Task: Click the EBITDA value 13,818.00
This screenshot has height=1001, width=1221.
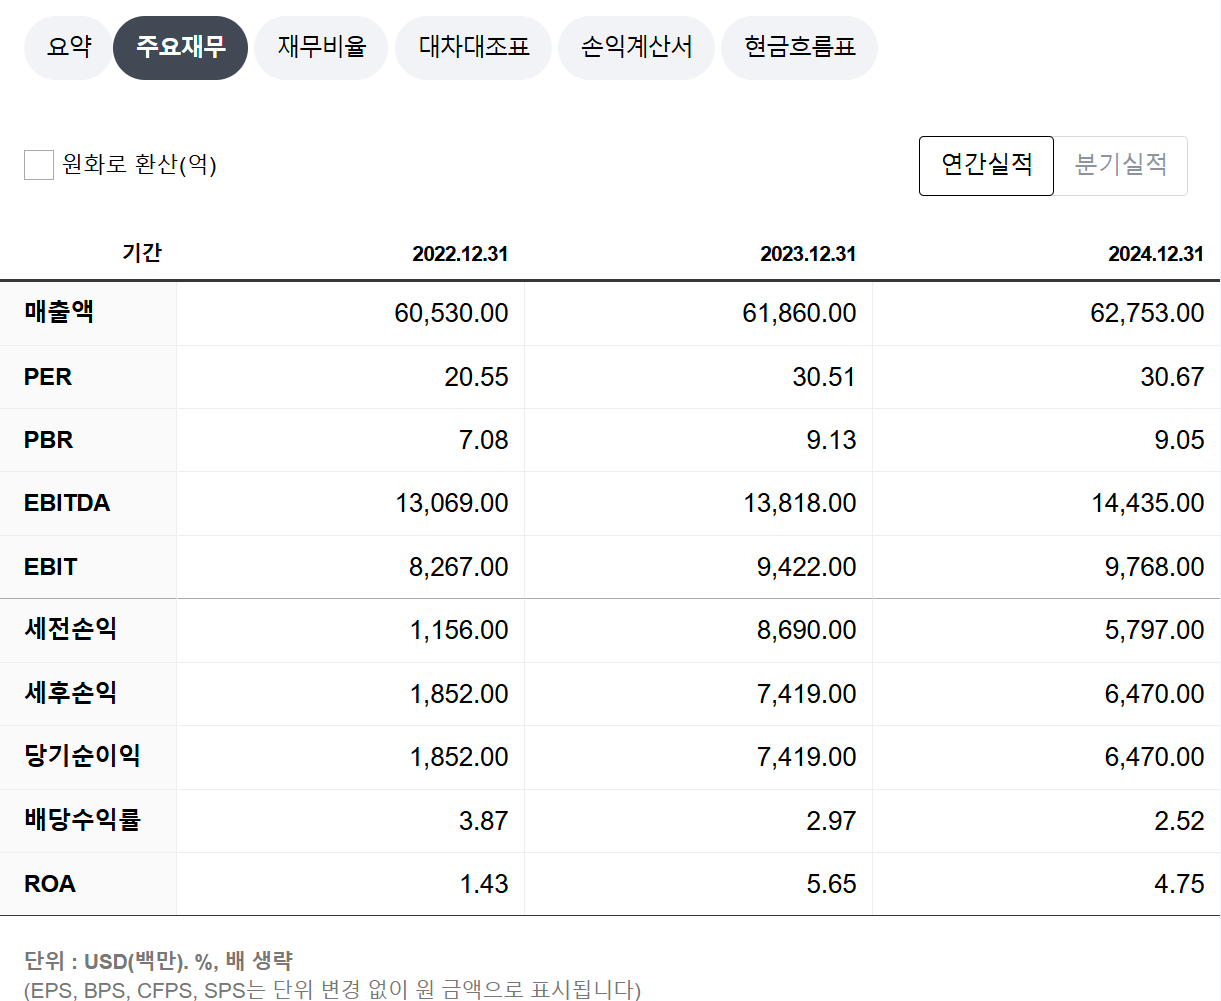Action: tap(800, 503)
